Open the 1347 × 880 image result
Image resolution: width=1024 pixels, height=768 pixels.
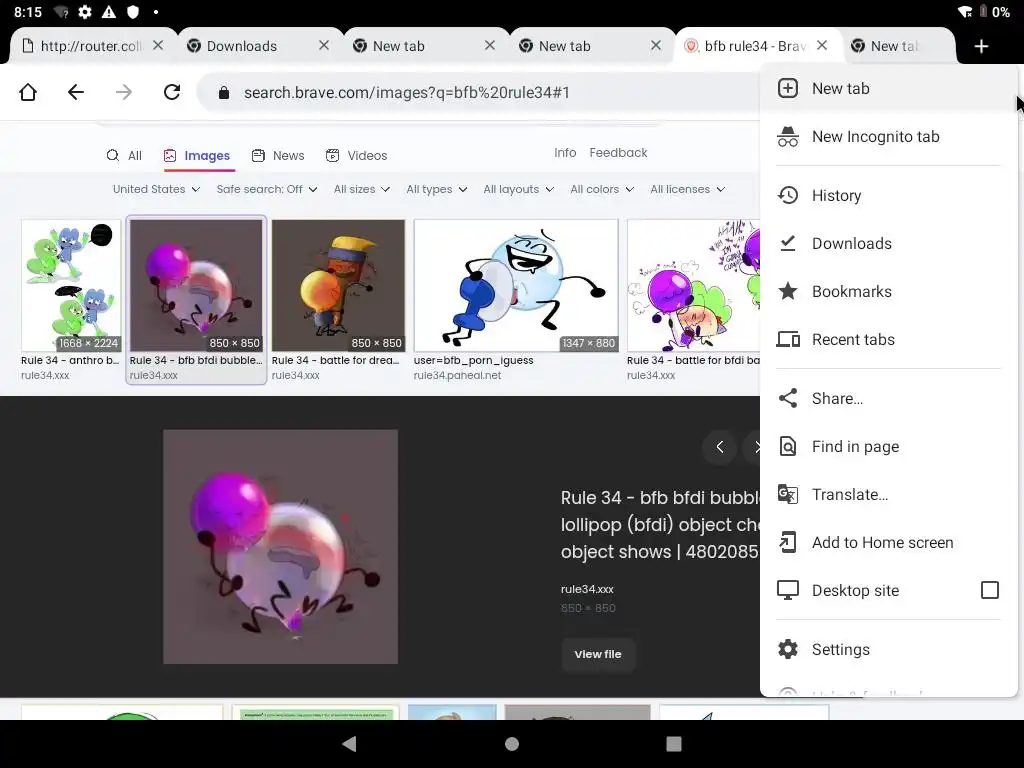click(x=516, y=285)
